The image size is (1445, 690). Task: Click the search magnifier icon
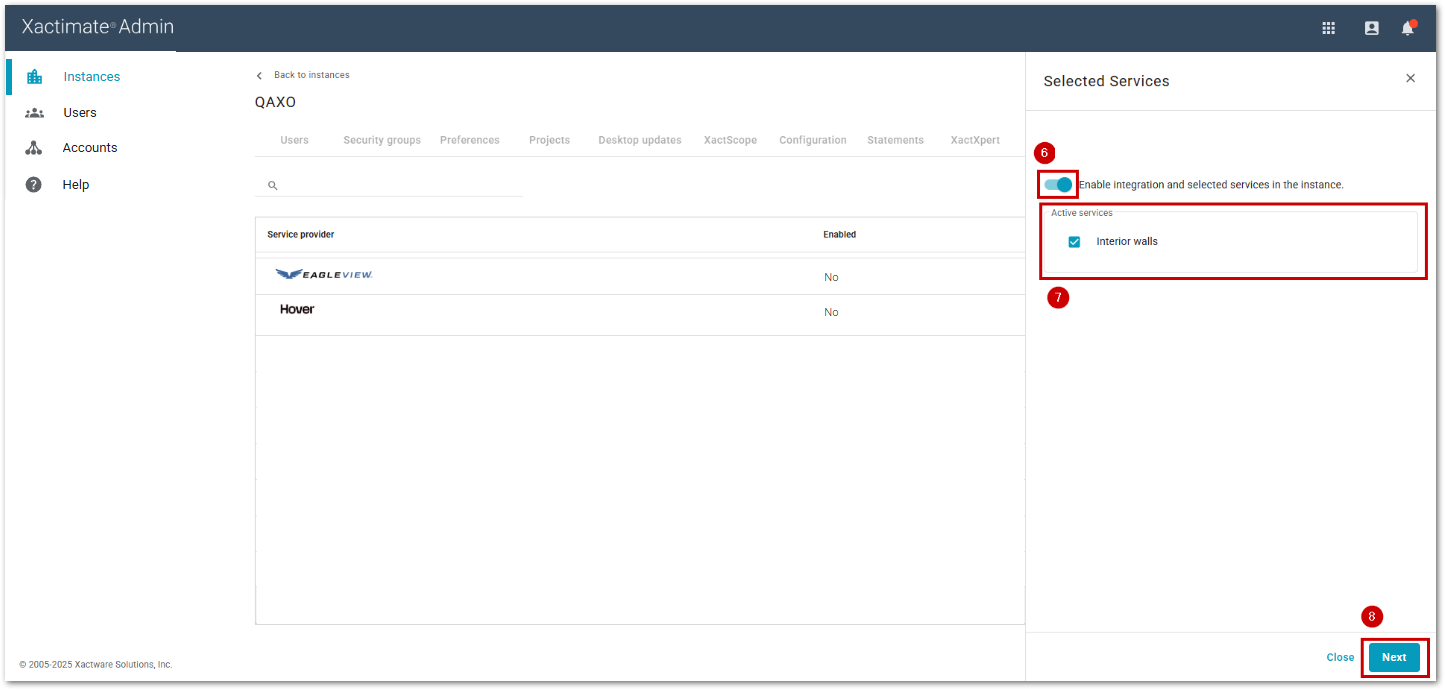click(x=272, y=186)
